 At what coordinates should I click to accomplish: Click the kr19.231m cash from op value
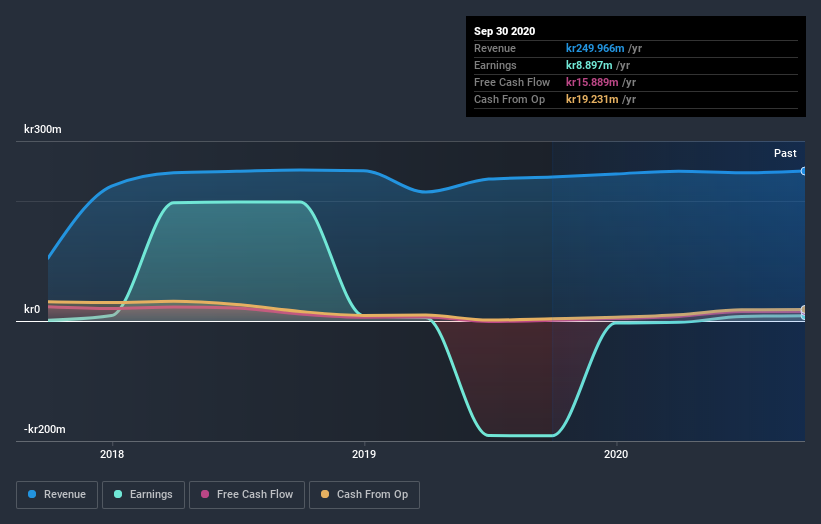coord(592,99)
